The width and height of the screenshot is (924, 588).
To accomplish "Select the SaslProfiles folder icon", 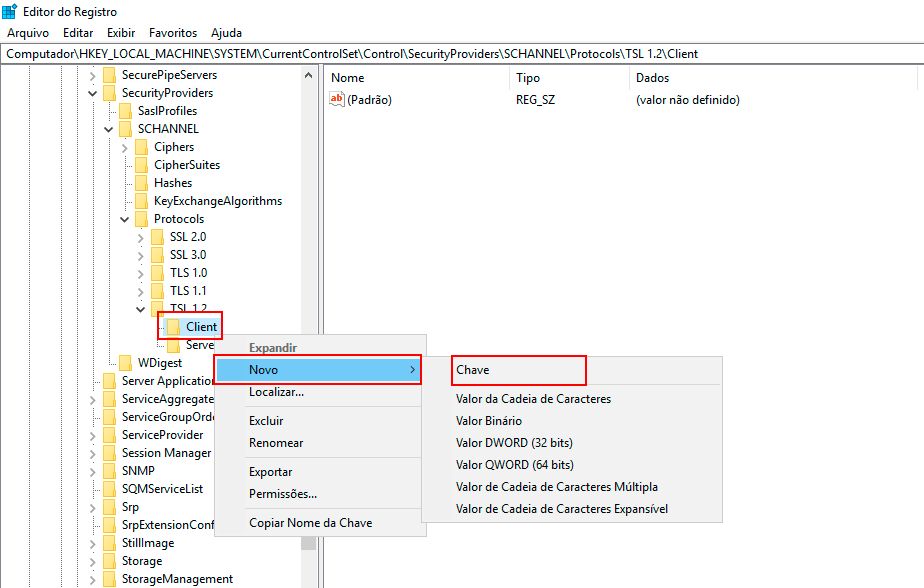I will point(126,111).
